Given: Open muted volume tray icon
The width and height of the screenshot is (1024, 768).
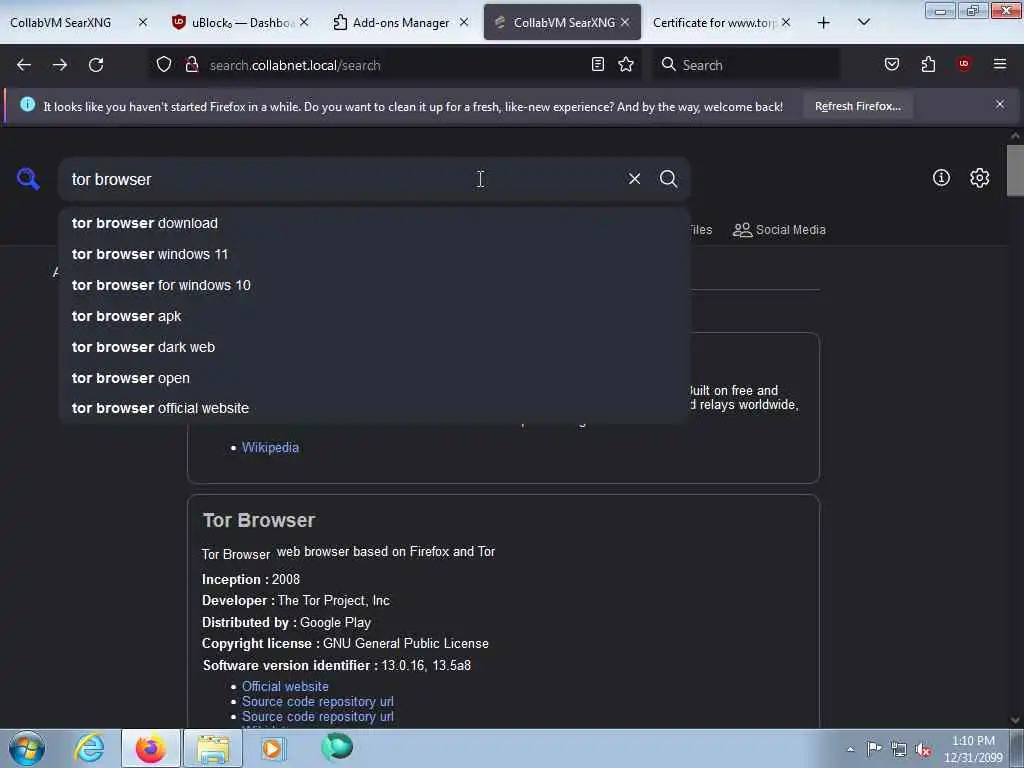Looking at the screenshot, I should (923, 750).
